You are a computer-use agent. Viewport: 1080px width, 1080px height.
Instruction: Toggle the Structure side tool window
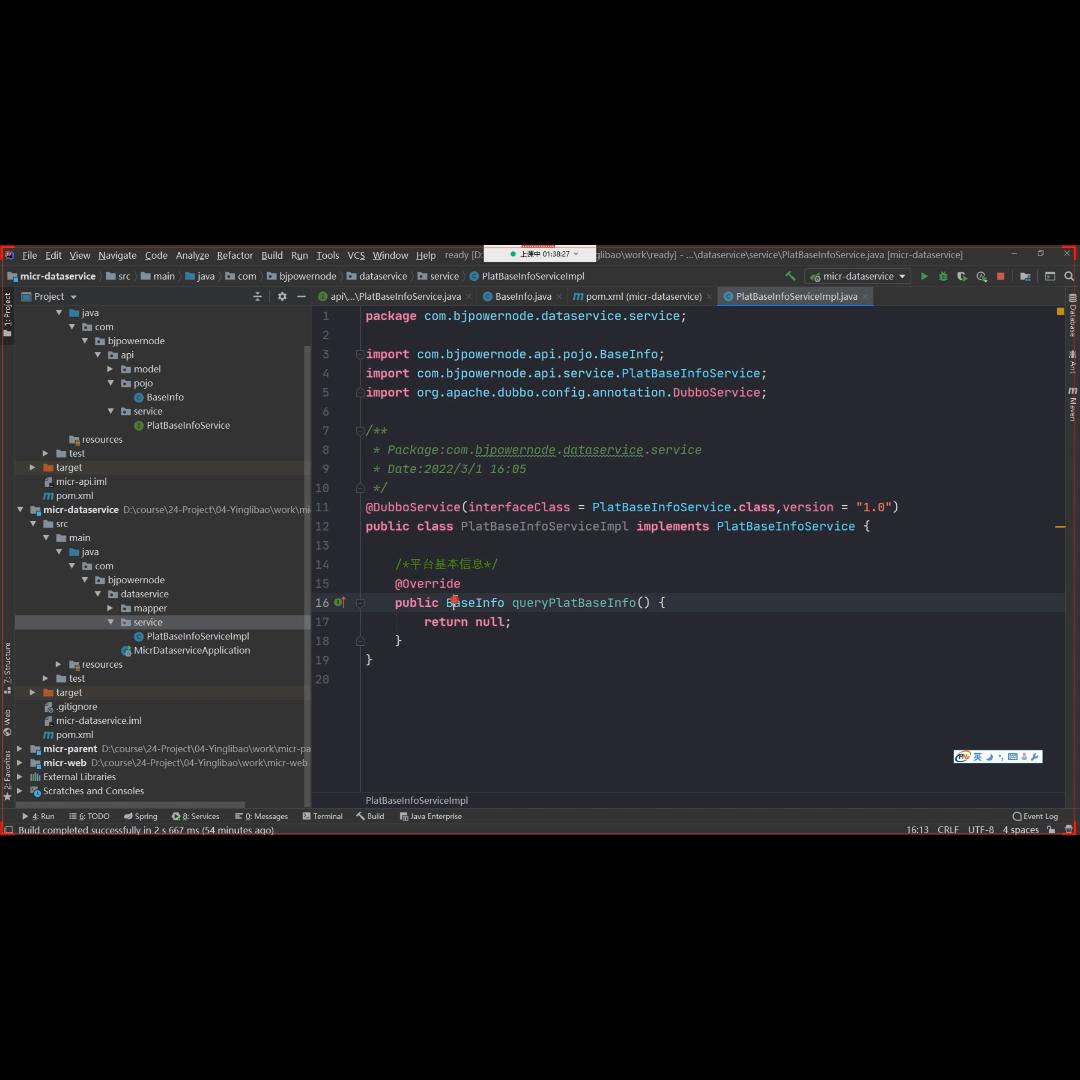[7, 667]
